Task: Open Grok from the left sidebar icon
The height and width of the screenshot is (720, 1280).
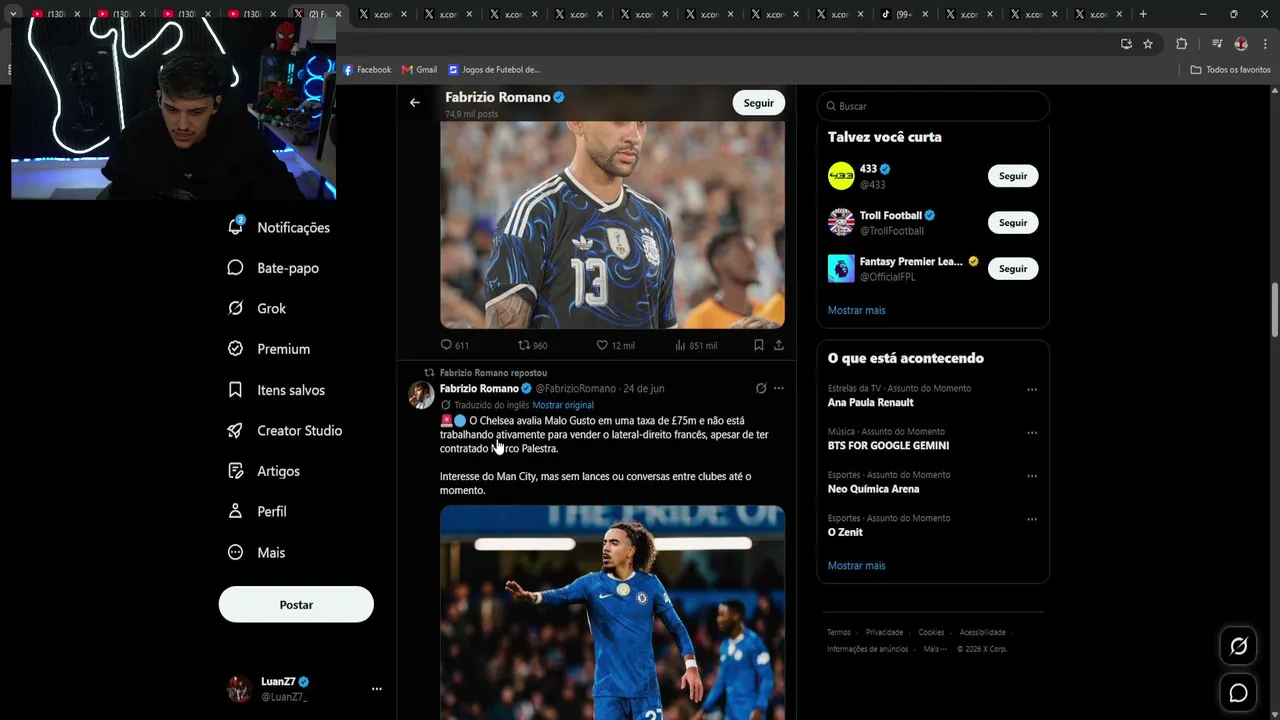Action: [236, 308]
